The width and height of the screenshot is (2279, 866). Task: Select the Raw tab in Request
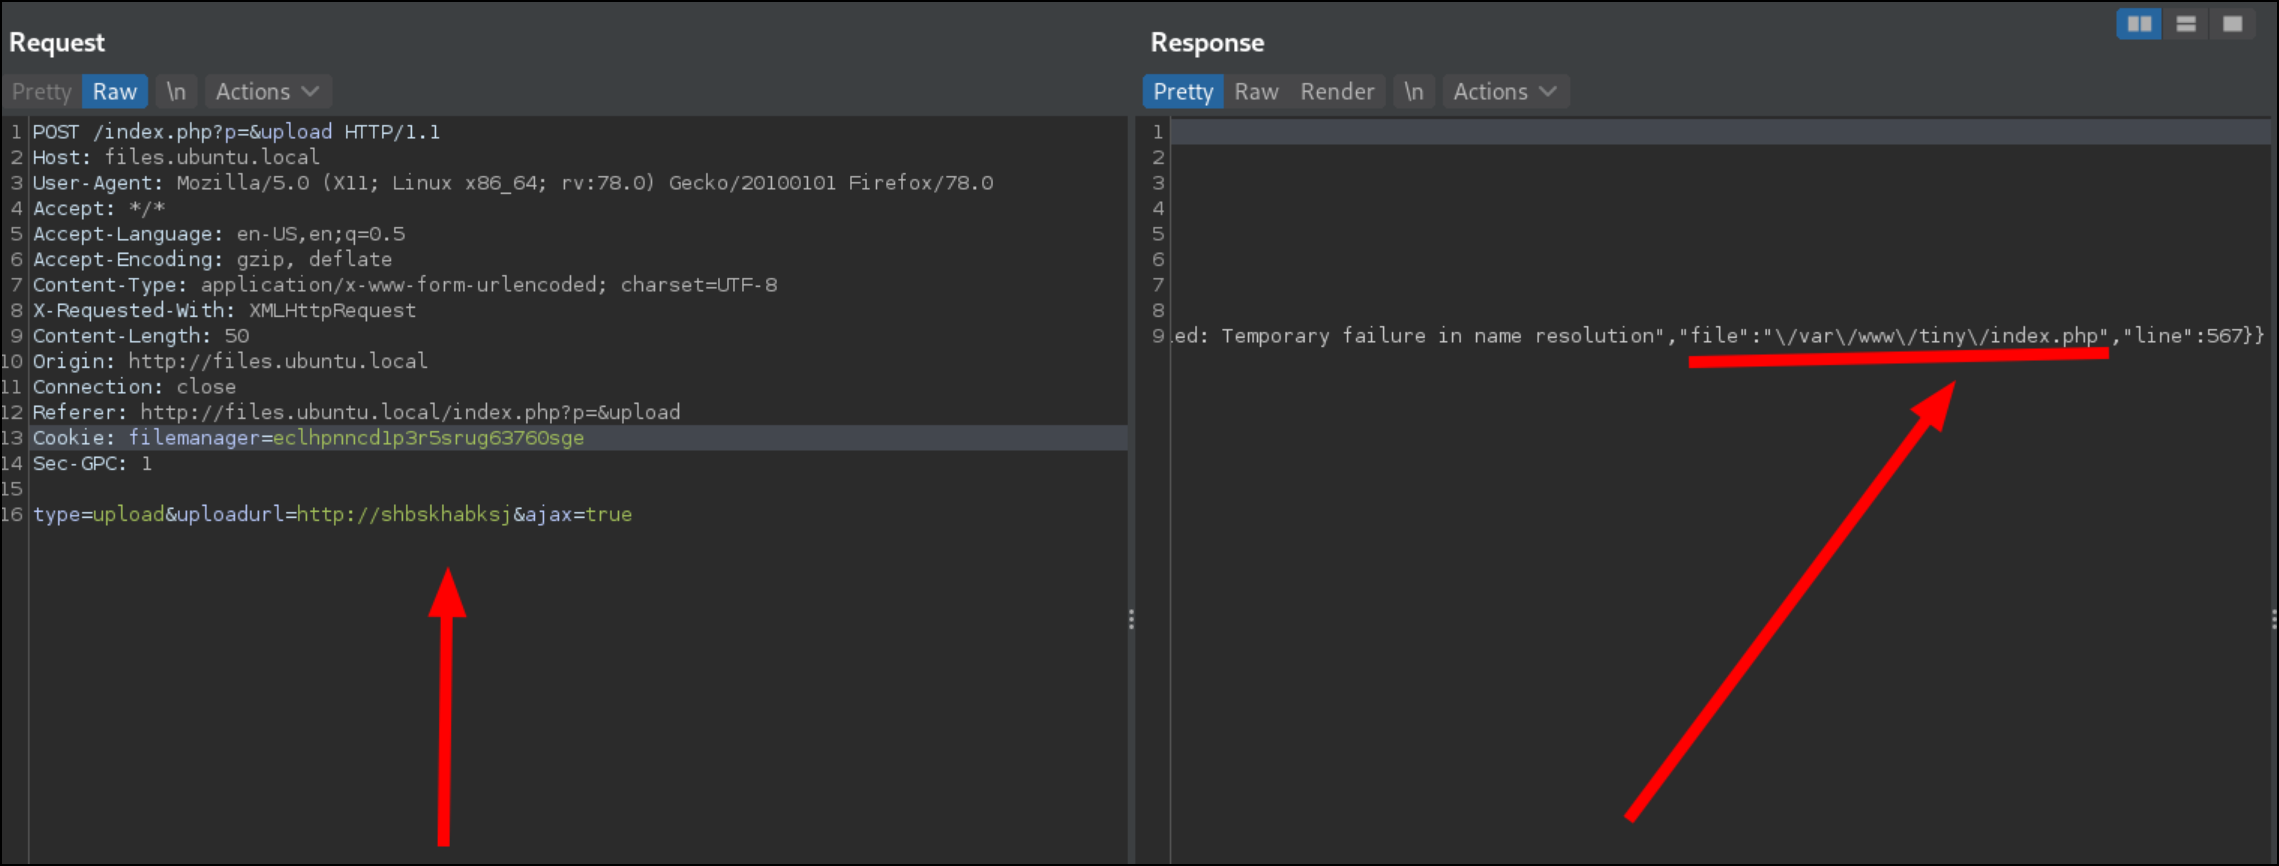point(115,92)
